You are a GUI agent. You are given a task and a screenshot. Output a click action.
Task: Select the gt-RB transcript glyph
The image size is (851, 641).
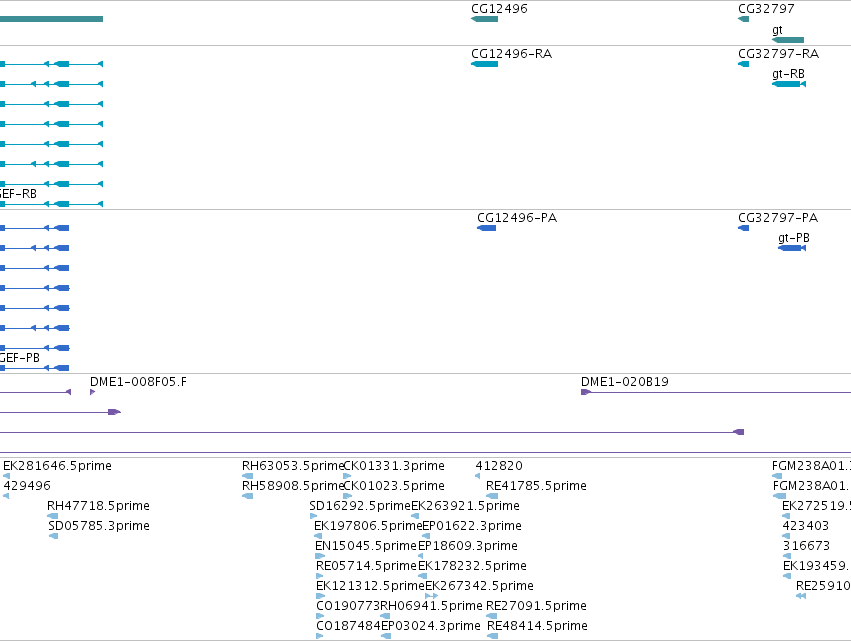[789, 84]
